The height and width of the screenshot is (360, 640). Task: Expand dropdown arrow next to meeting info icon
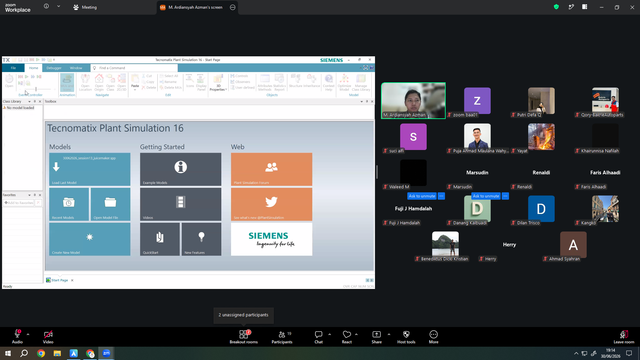point(58,7)
